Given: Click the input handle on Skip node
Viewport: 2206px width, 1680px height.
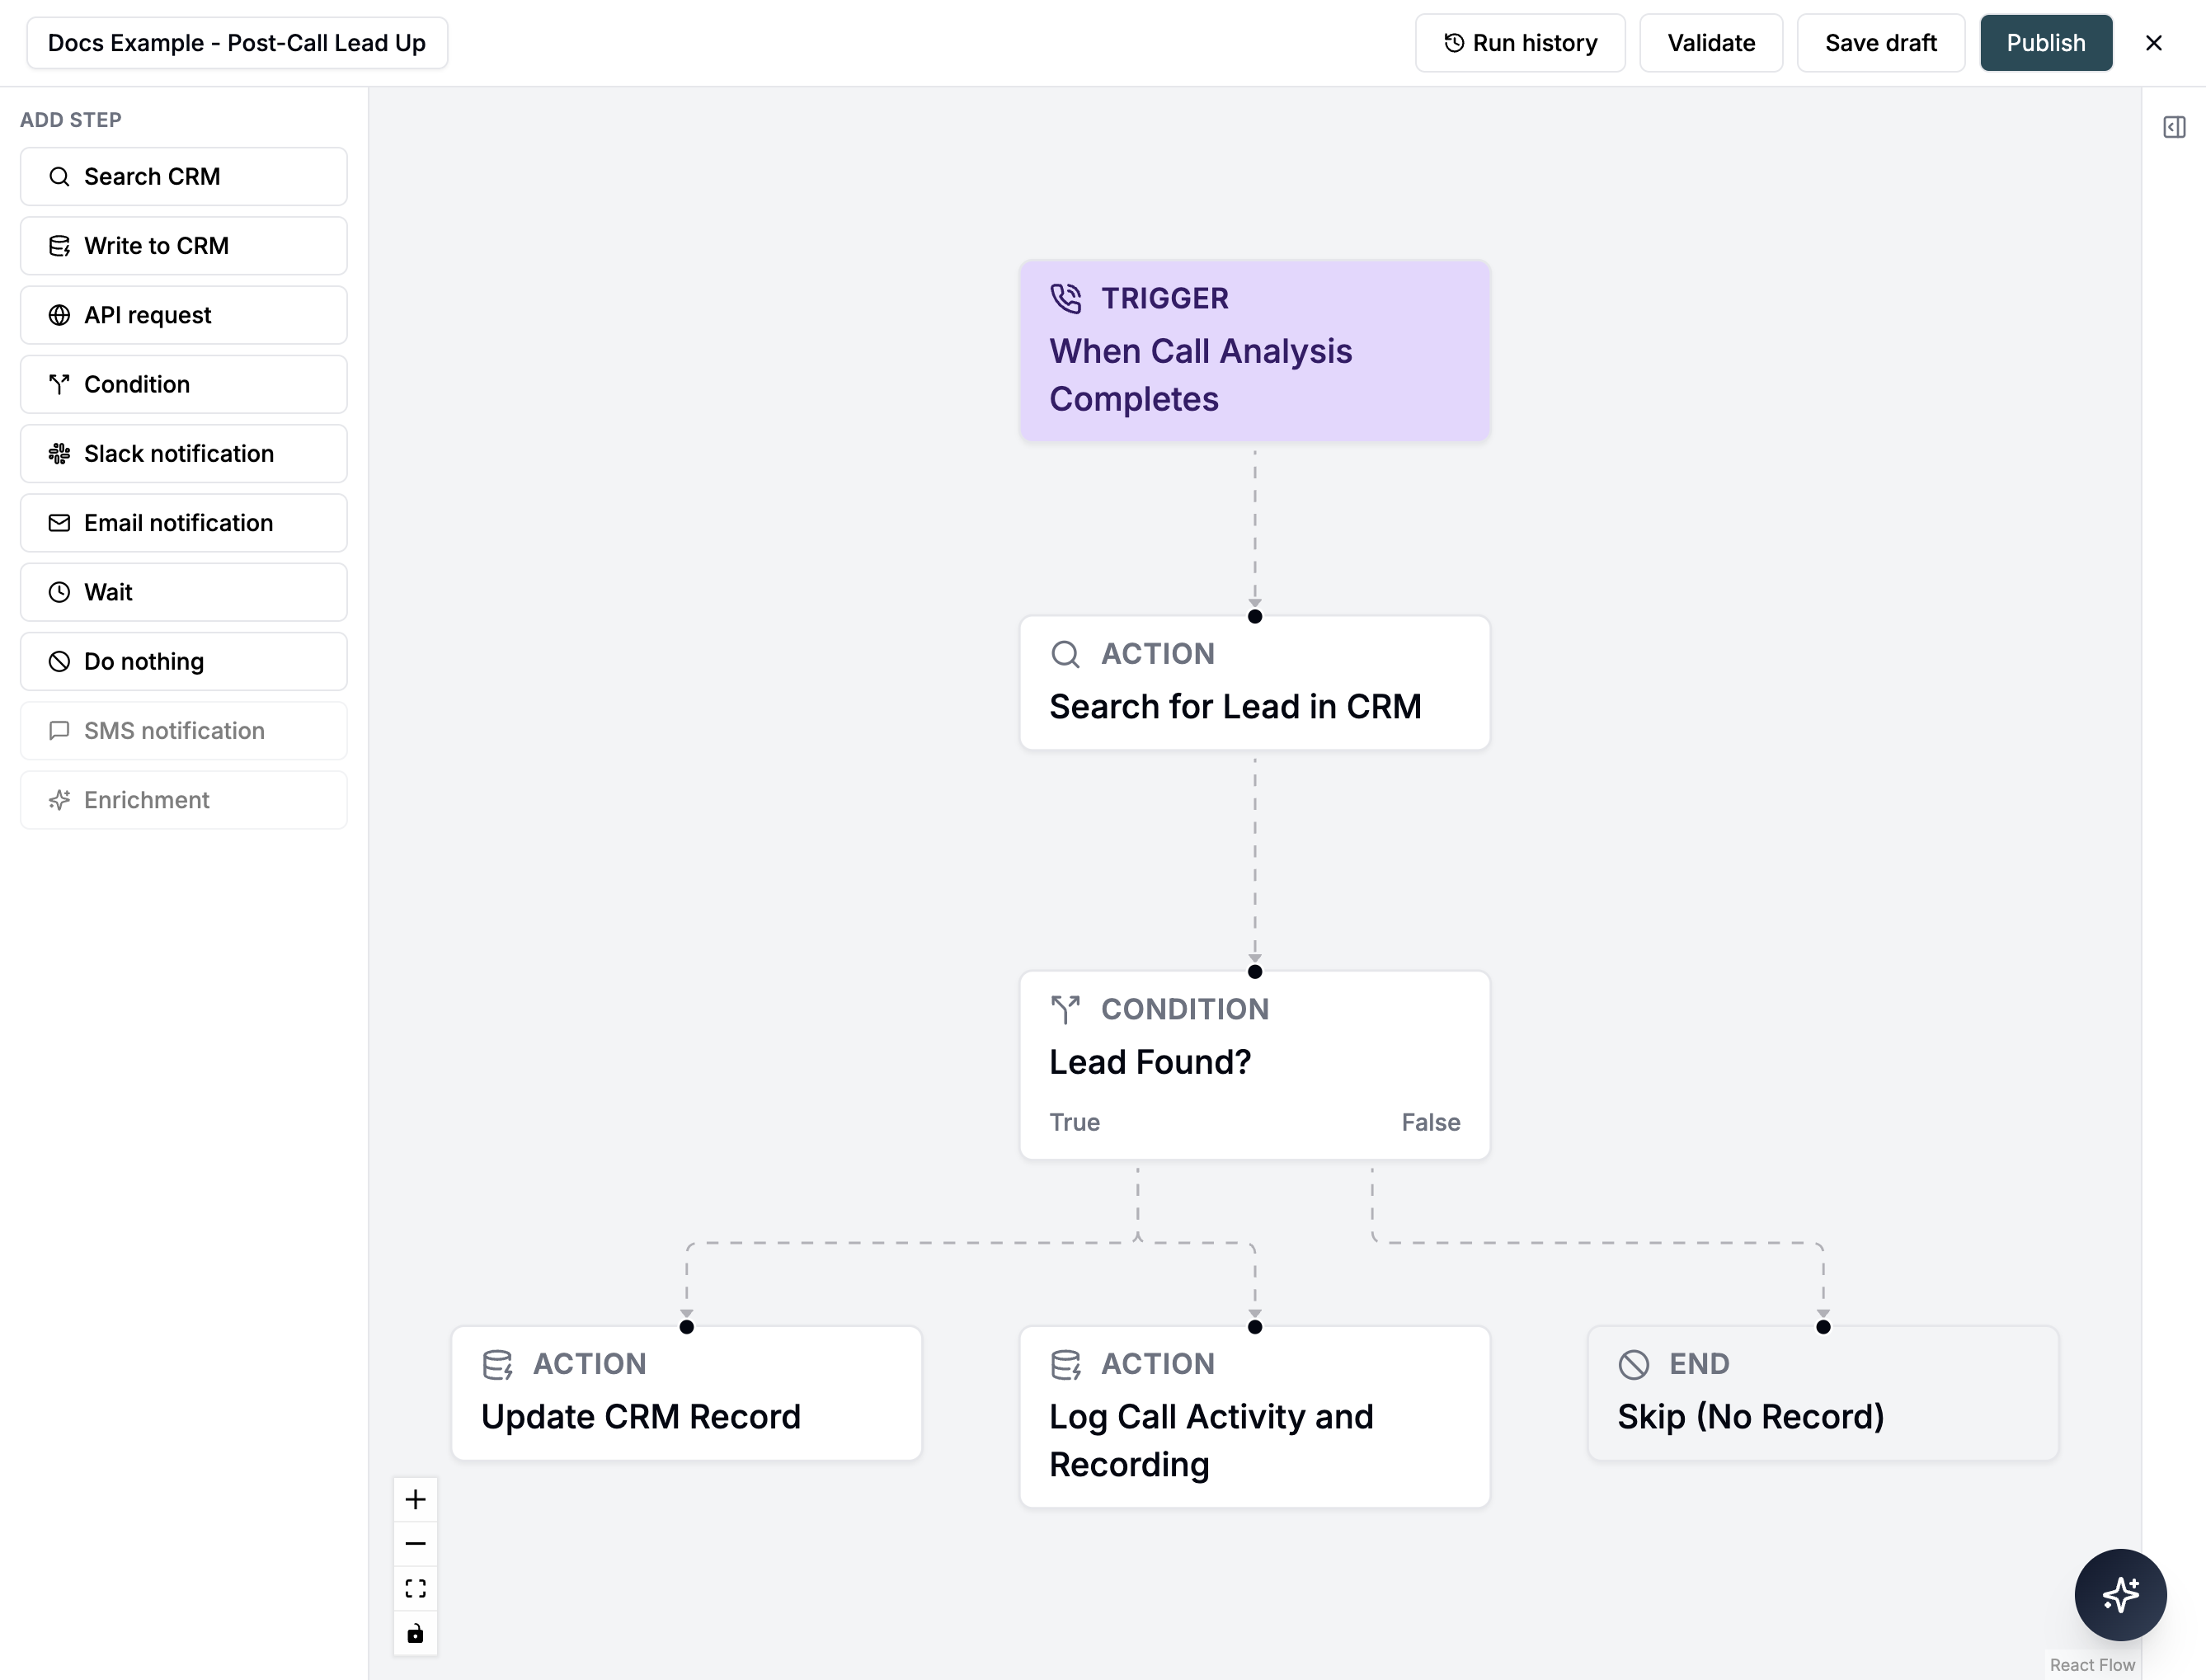Looking at the screenshot, I should coord(1823,1327).
